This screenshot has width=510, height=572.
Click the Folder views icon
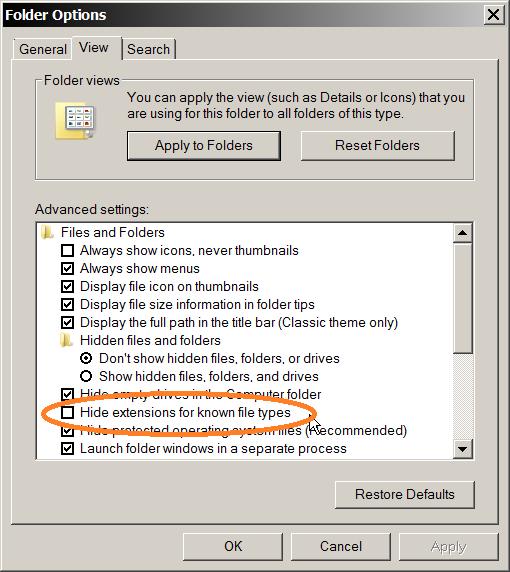[x=75, y=121]
